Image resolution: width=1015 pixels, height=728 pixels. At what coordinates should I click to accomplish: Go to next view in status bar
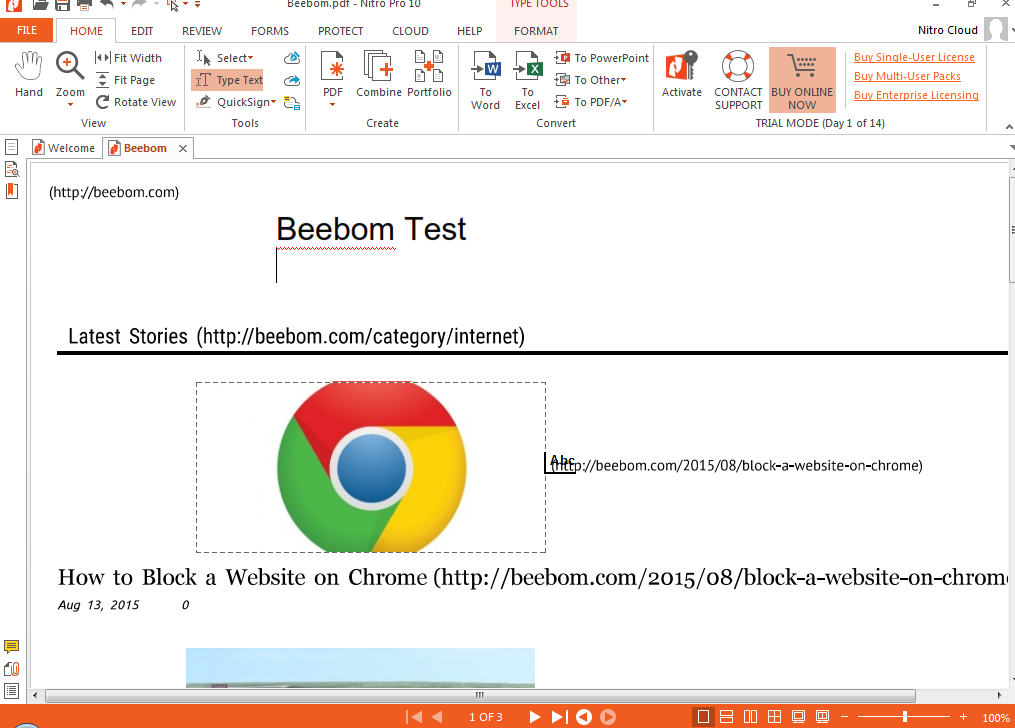(x=608, y=717)
